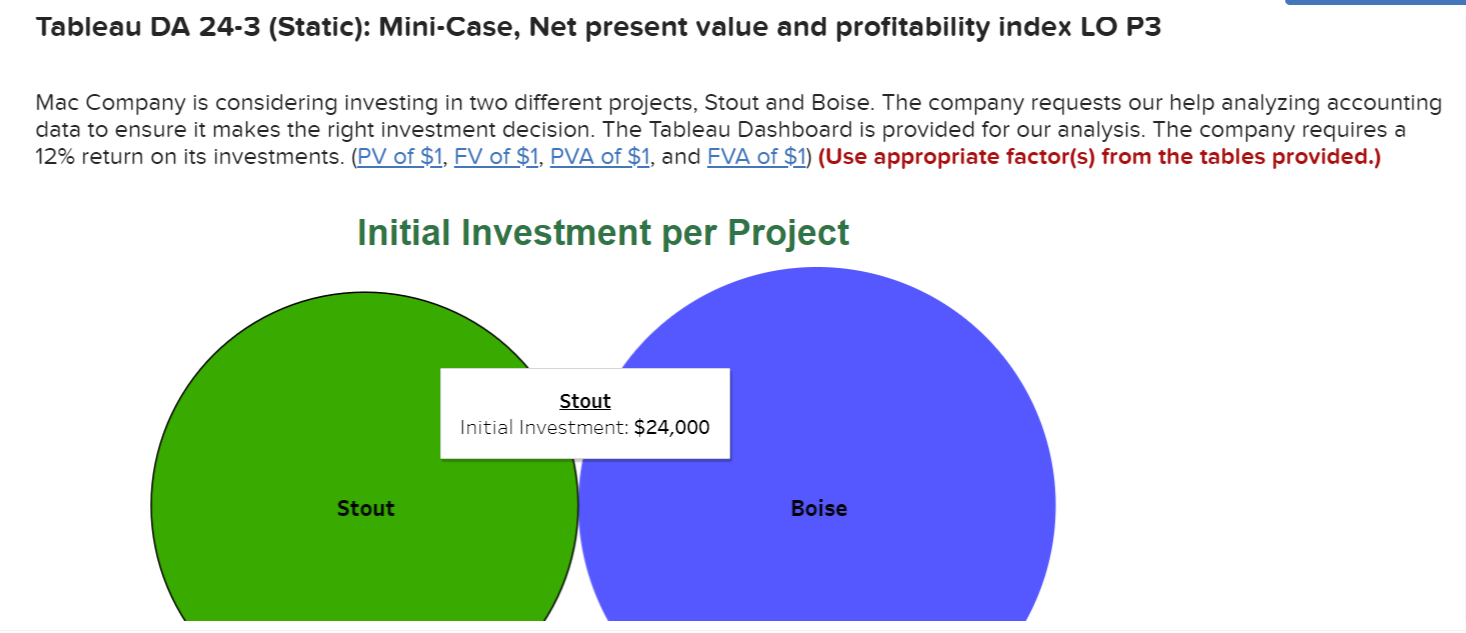Select the underlined Stout heading in the tooltip
The image size is (1466, 633).
pos(585,400)
